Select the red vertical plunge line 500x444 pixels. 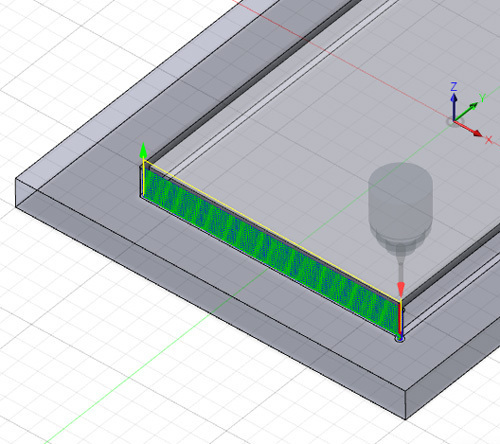coord(400,318)
